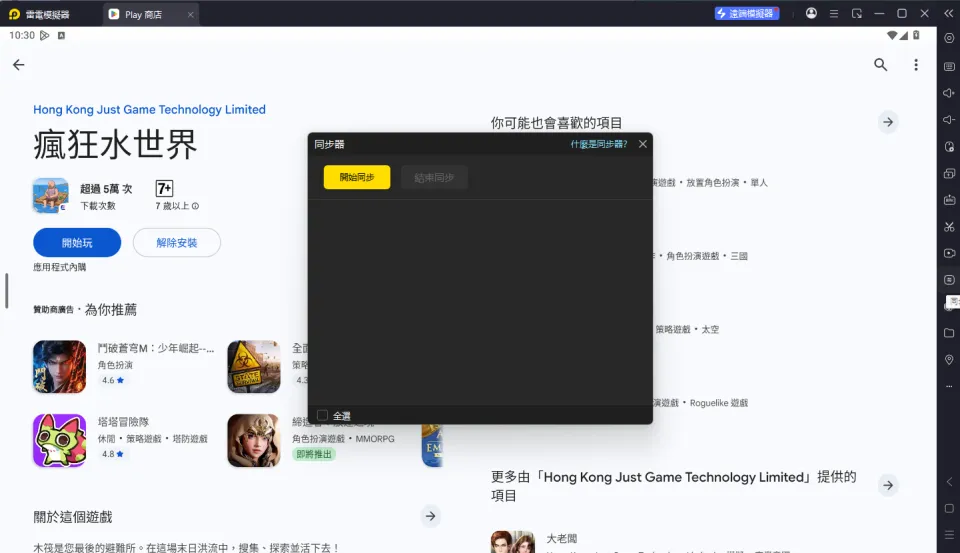Close the 同步器 dialog
The height and width of the screenshot is (553, 960).
tap(643, 144)
